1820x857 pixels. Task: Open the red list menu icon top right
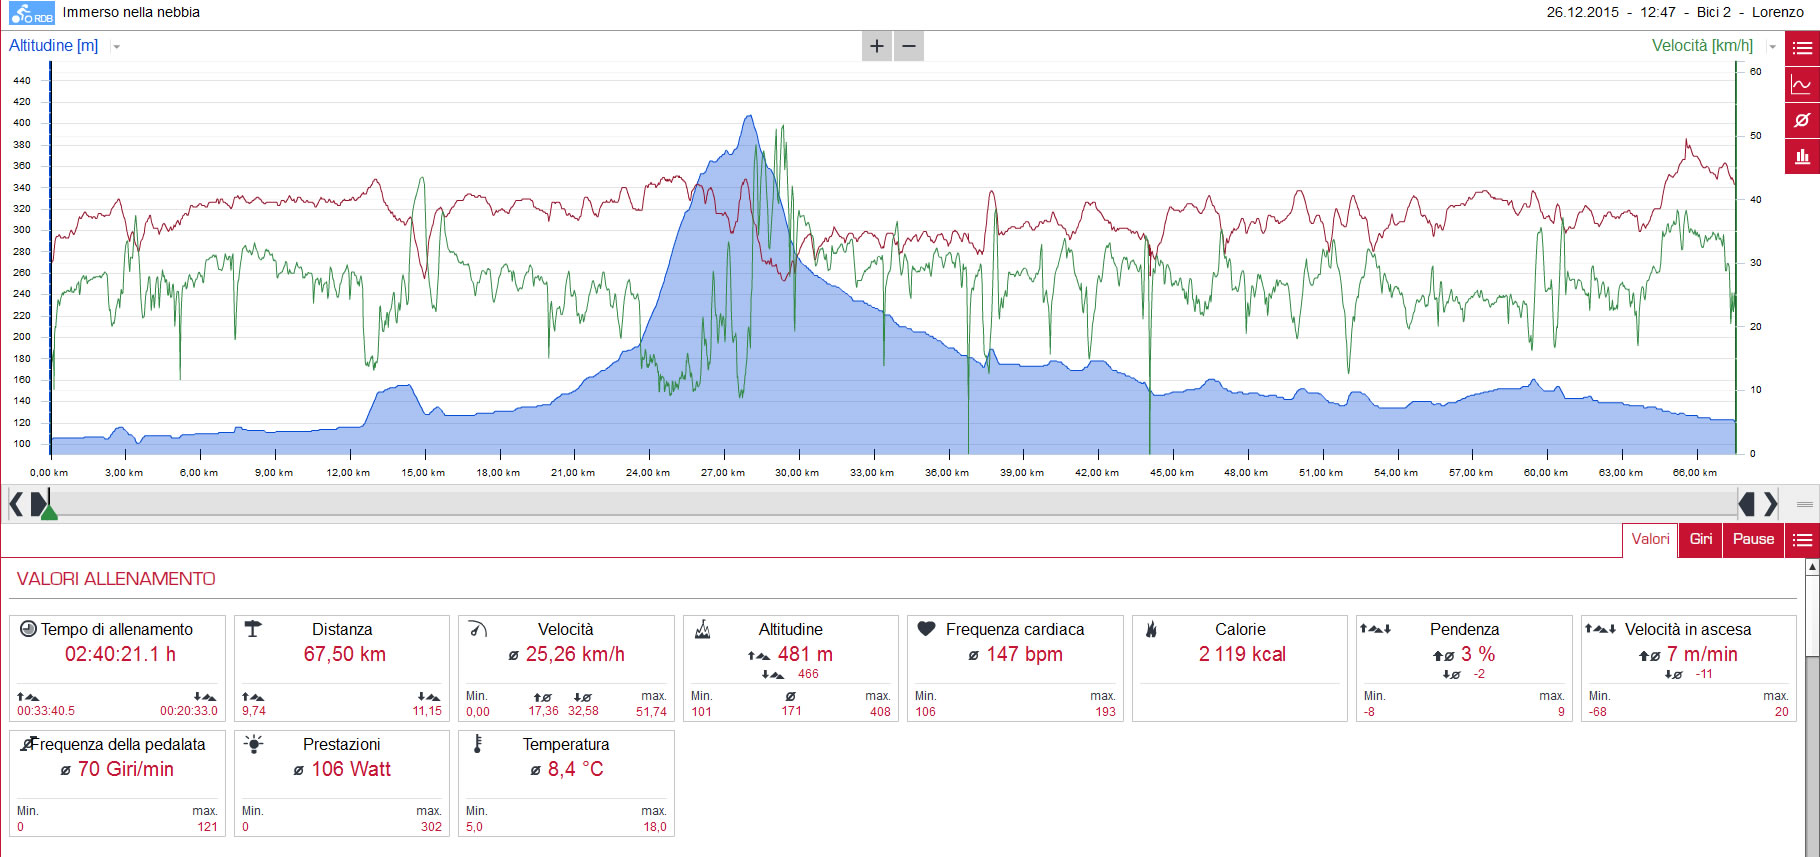1802,48
